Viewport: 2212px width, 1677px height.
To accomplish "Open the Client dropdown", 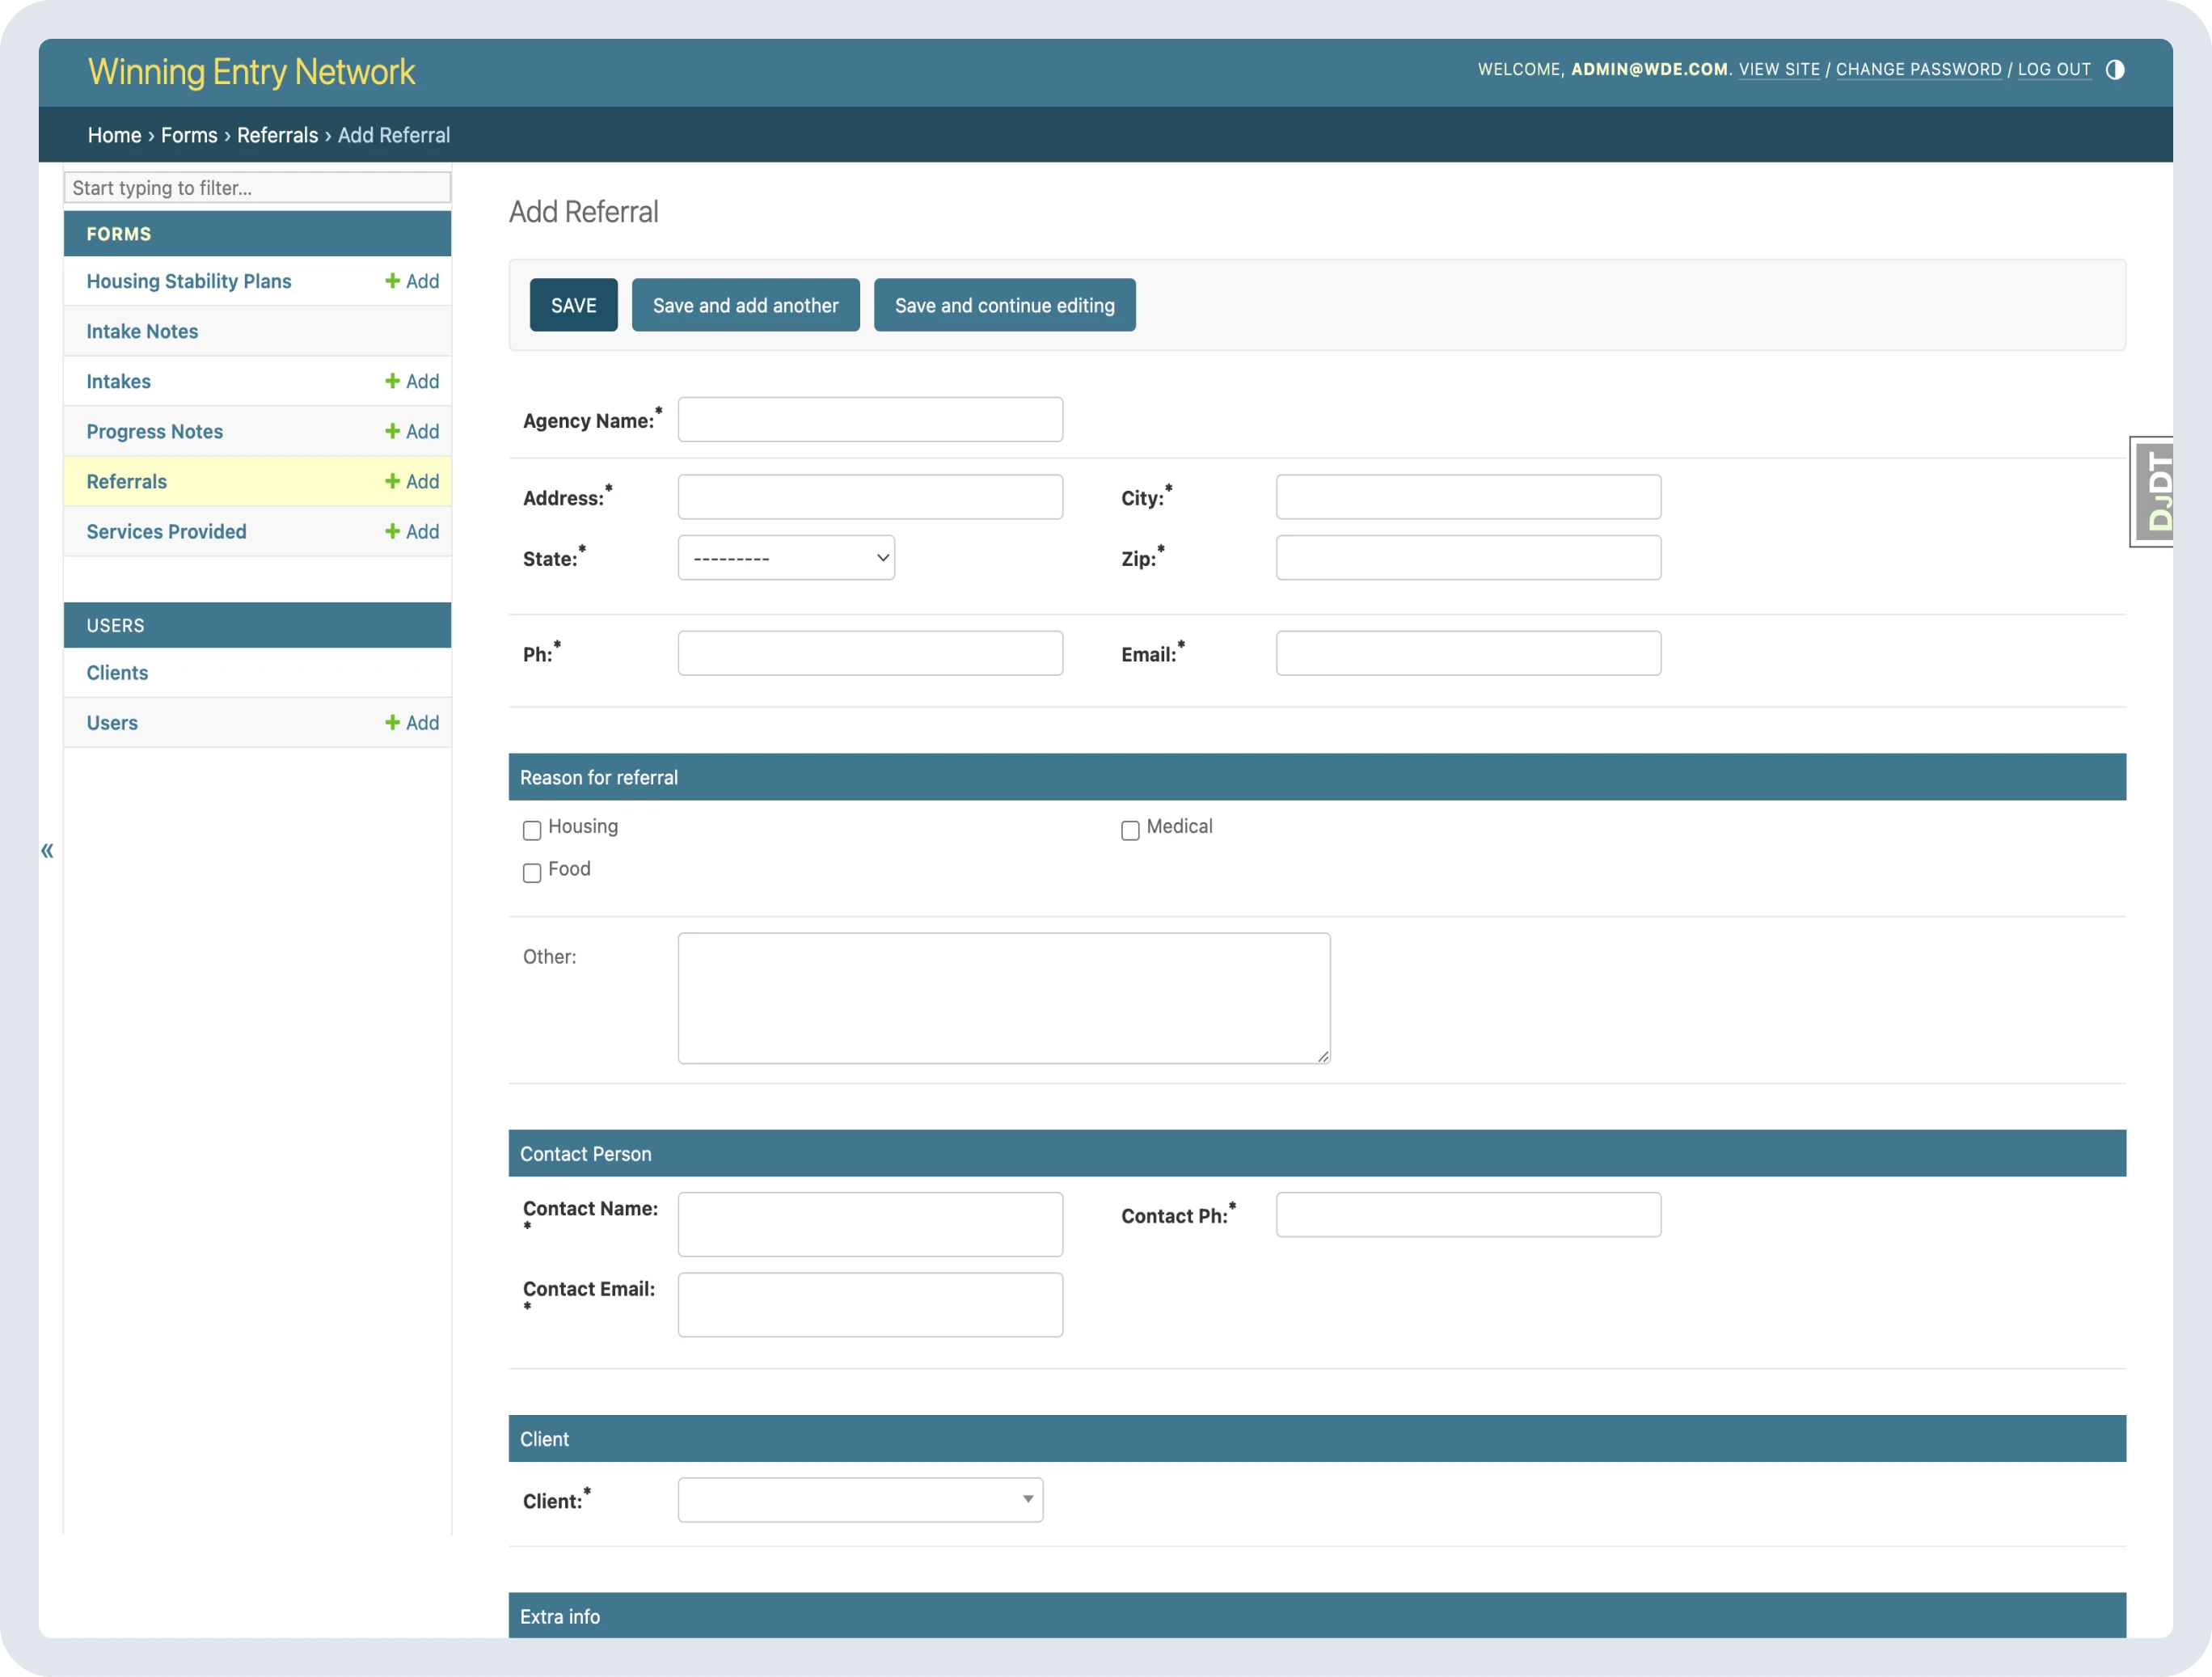I will coord(860,1499).
